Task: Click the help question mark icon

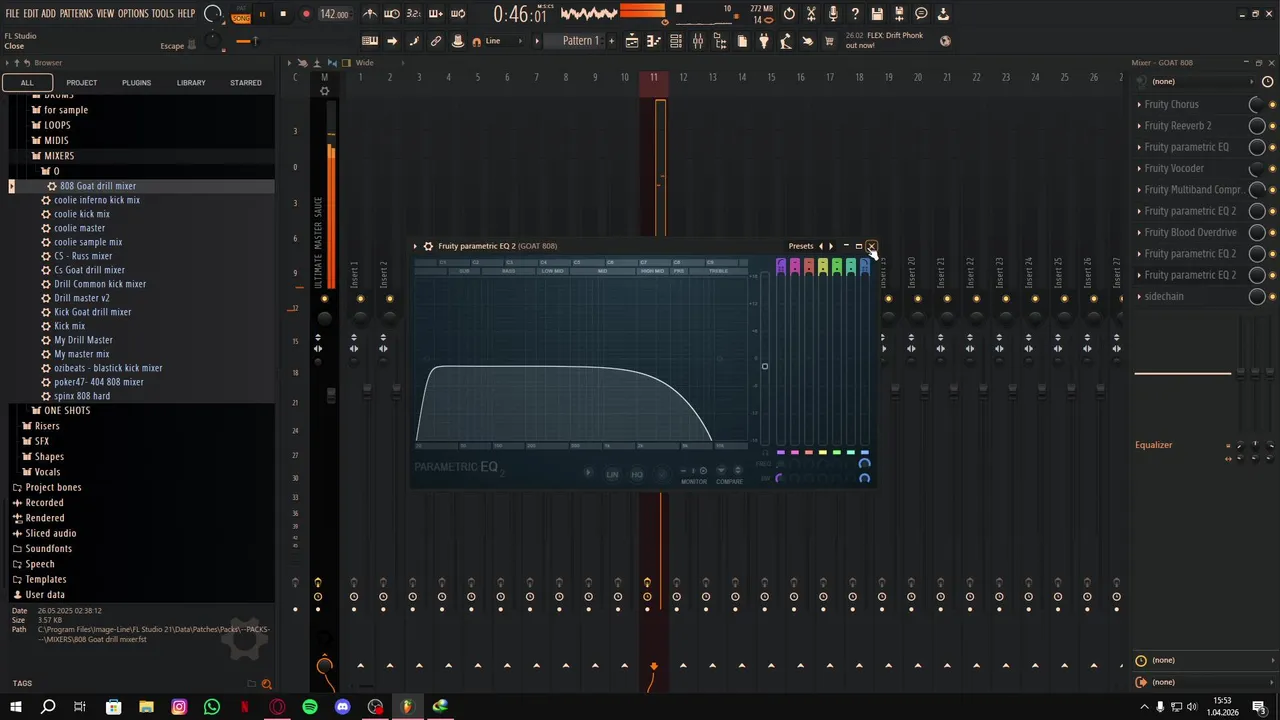Action: pyautogui.click(x=855, y=14)
